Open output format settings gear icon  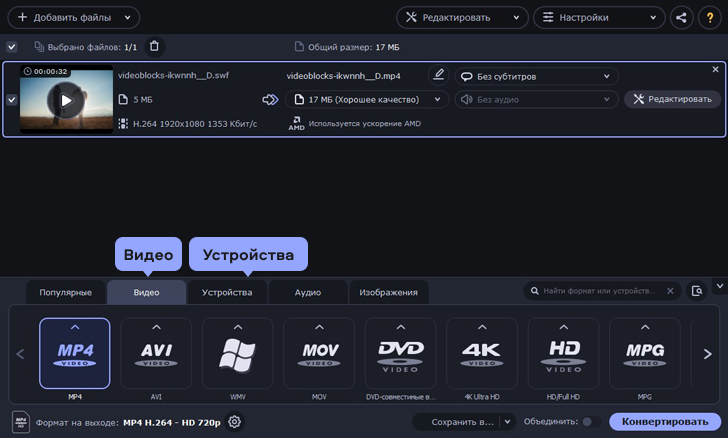point(234,422)
